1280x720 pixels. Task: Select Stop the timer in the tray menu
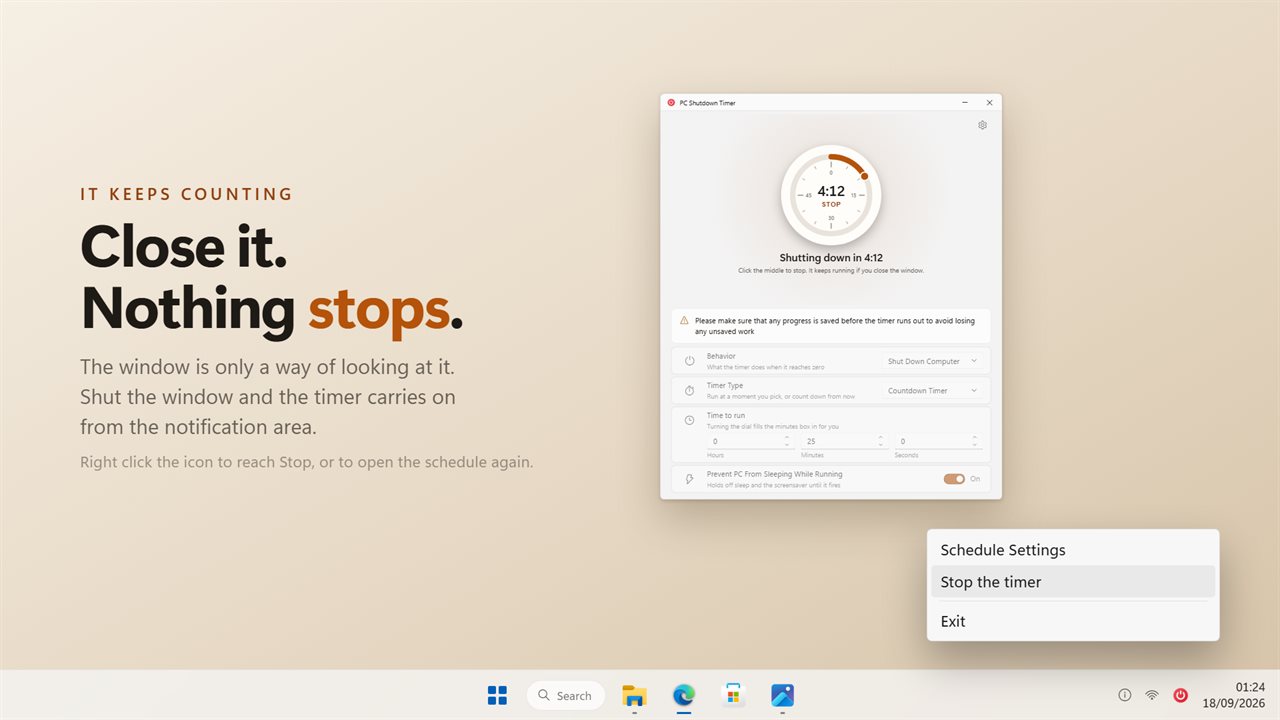(x=1073, y=582)
